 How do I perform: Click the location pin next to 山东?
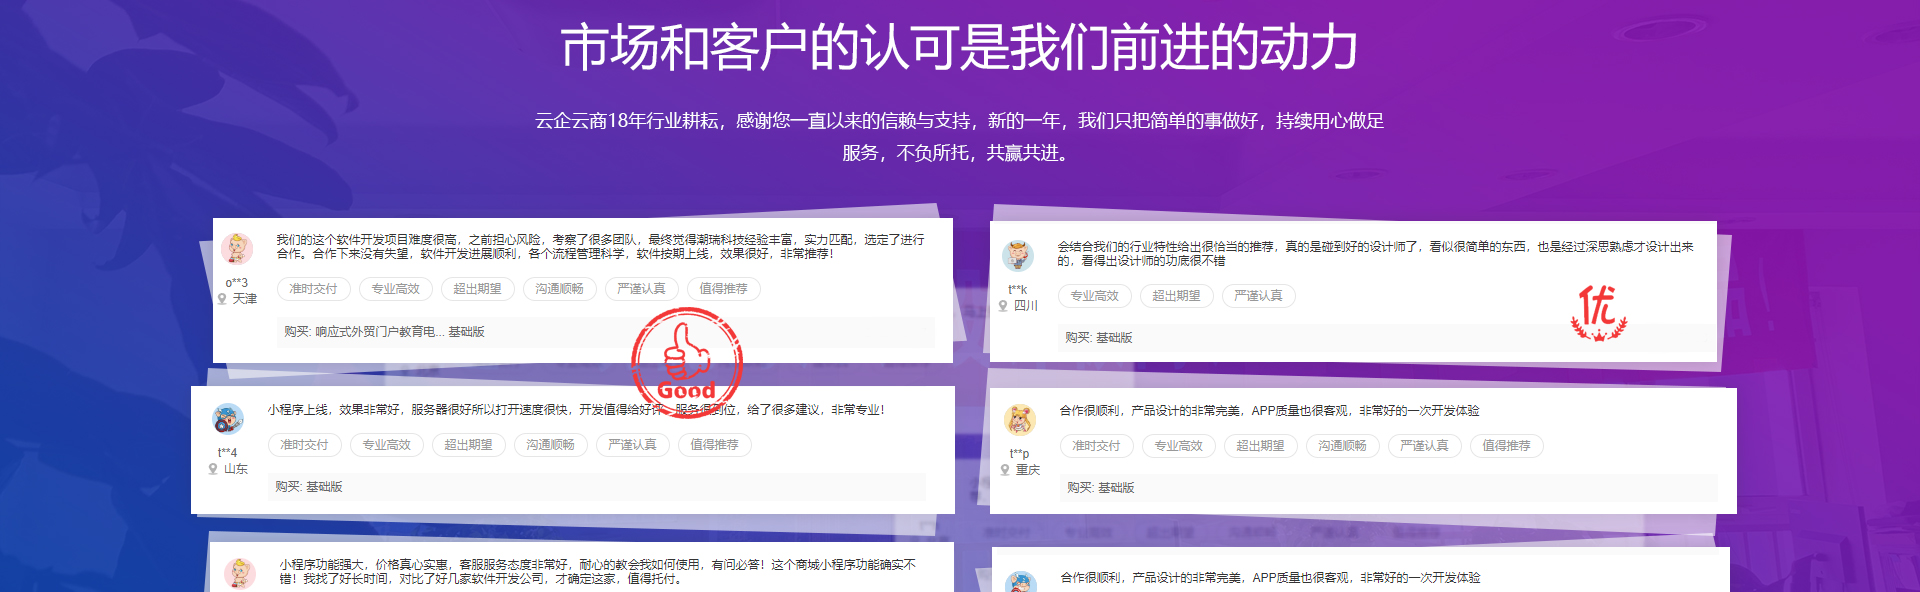pyautogui.click(x=213, y=469)
